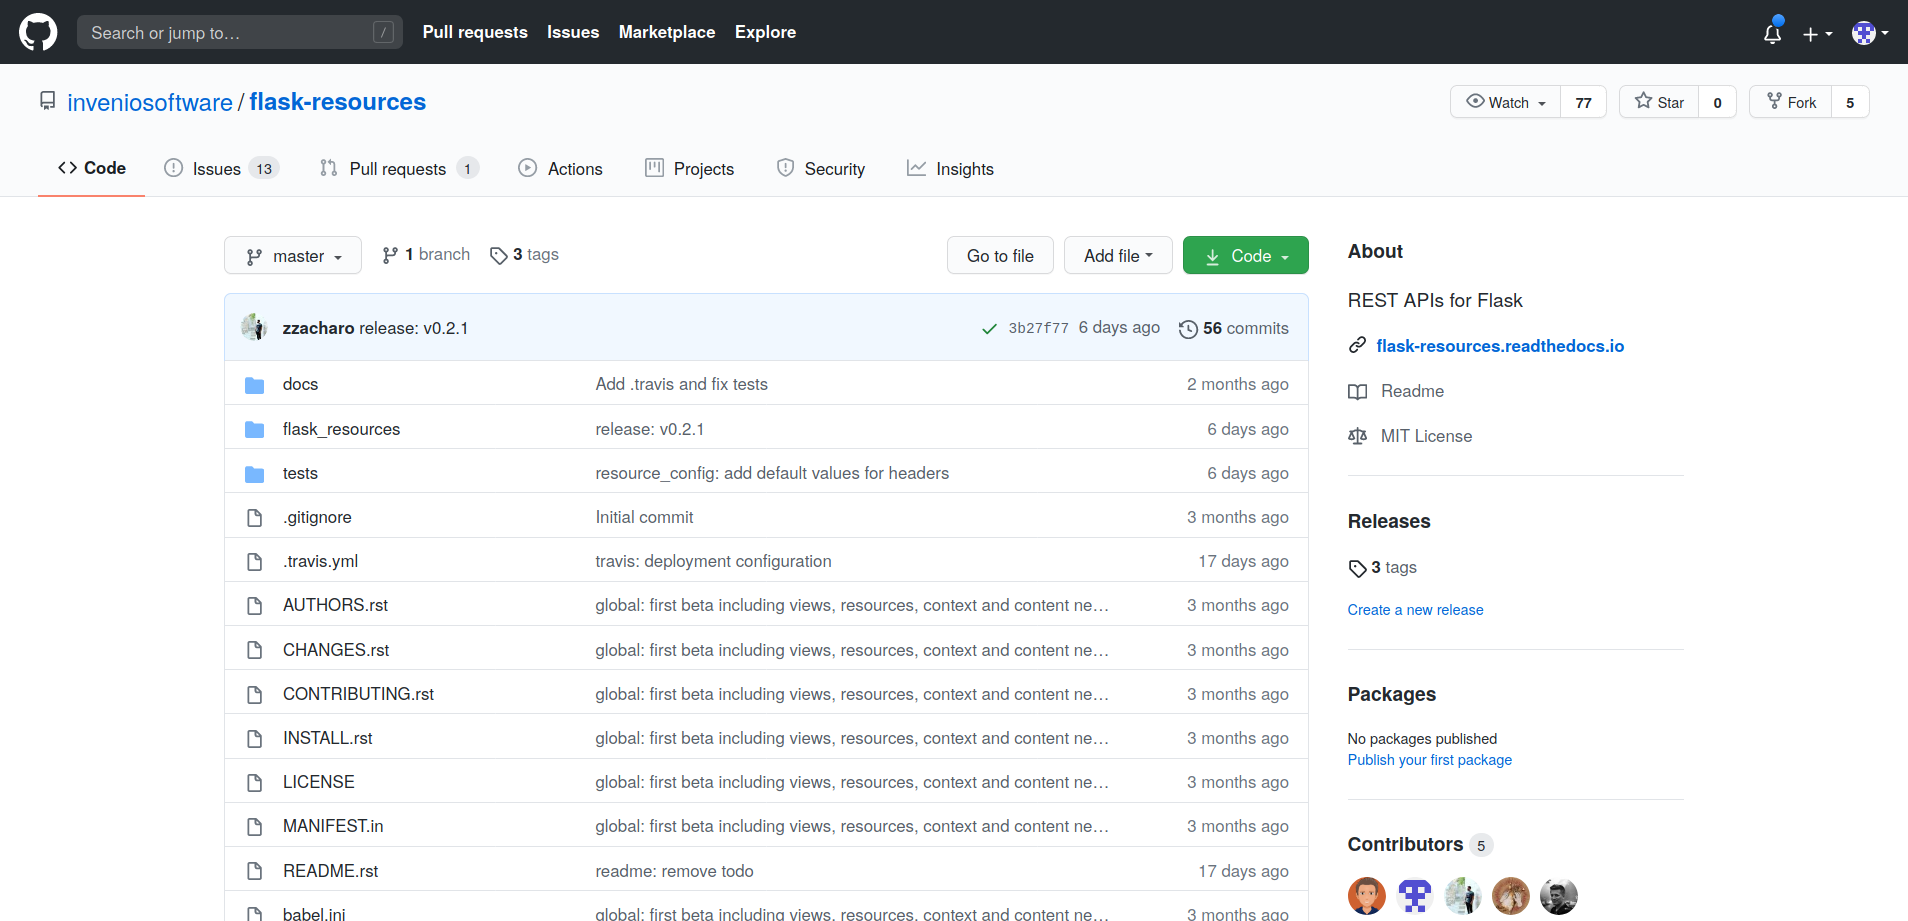Click zzacharo's avatar in the commit bar

[x=254, y=327]
